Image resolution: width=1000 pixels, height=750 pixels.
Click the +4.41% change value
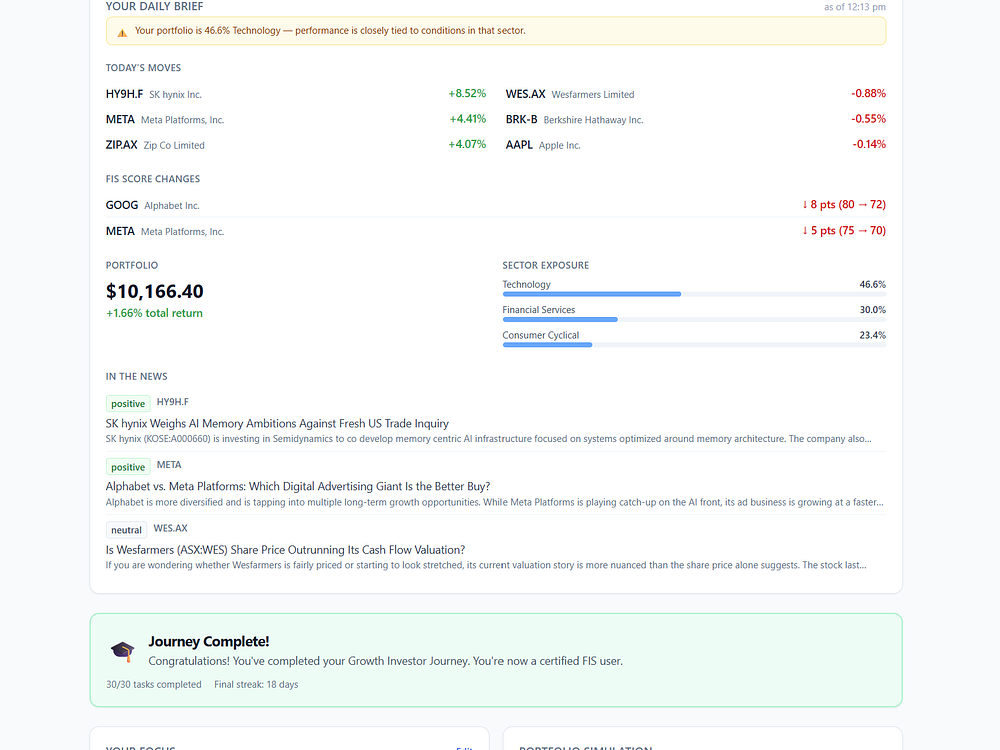tap(467, 119)
